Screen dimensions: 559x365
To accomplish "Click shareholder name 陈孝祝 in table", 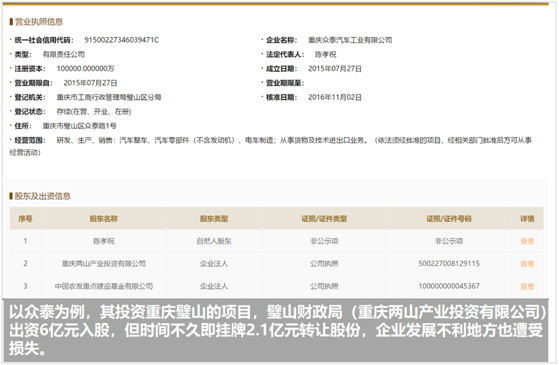I will click(104, 241).
